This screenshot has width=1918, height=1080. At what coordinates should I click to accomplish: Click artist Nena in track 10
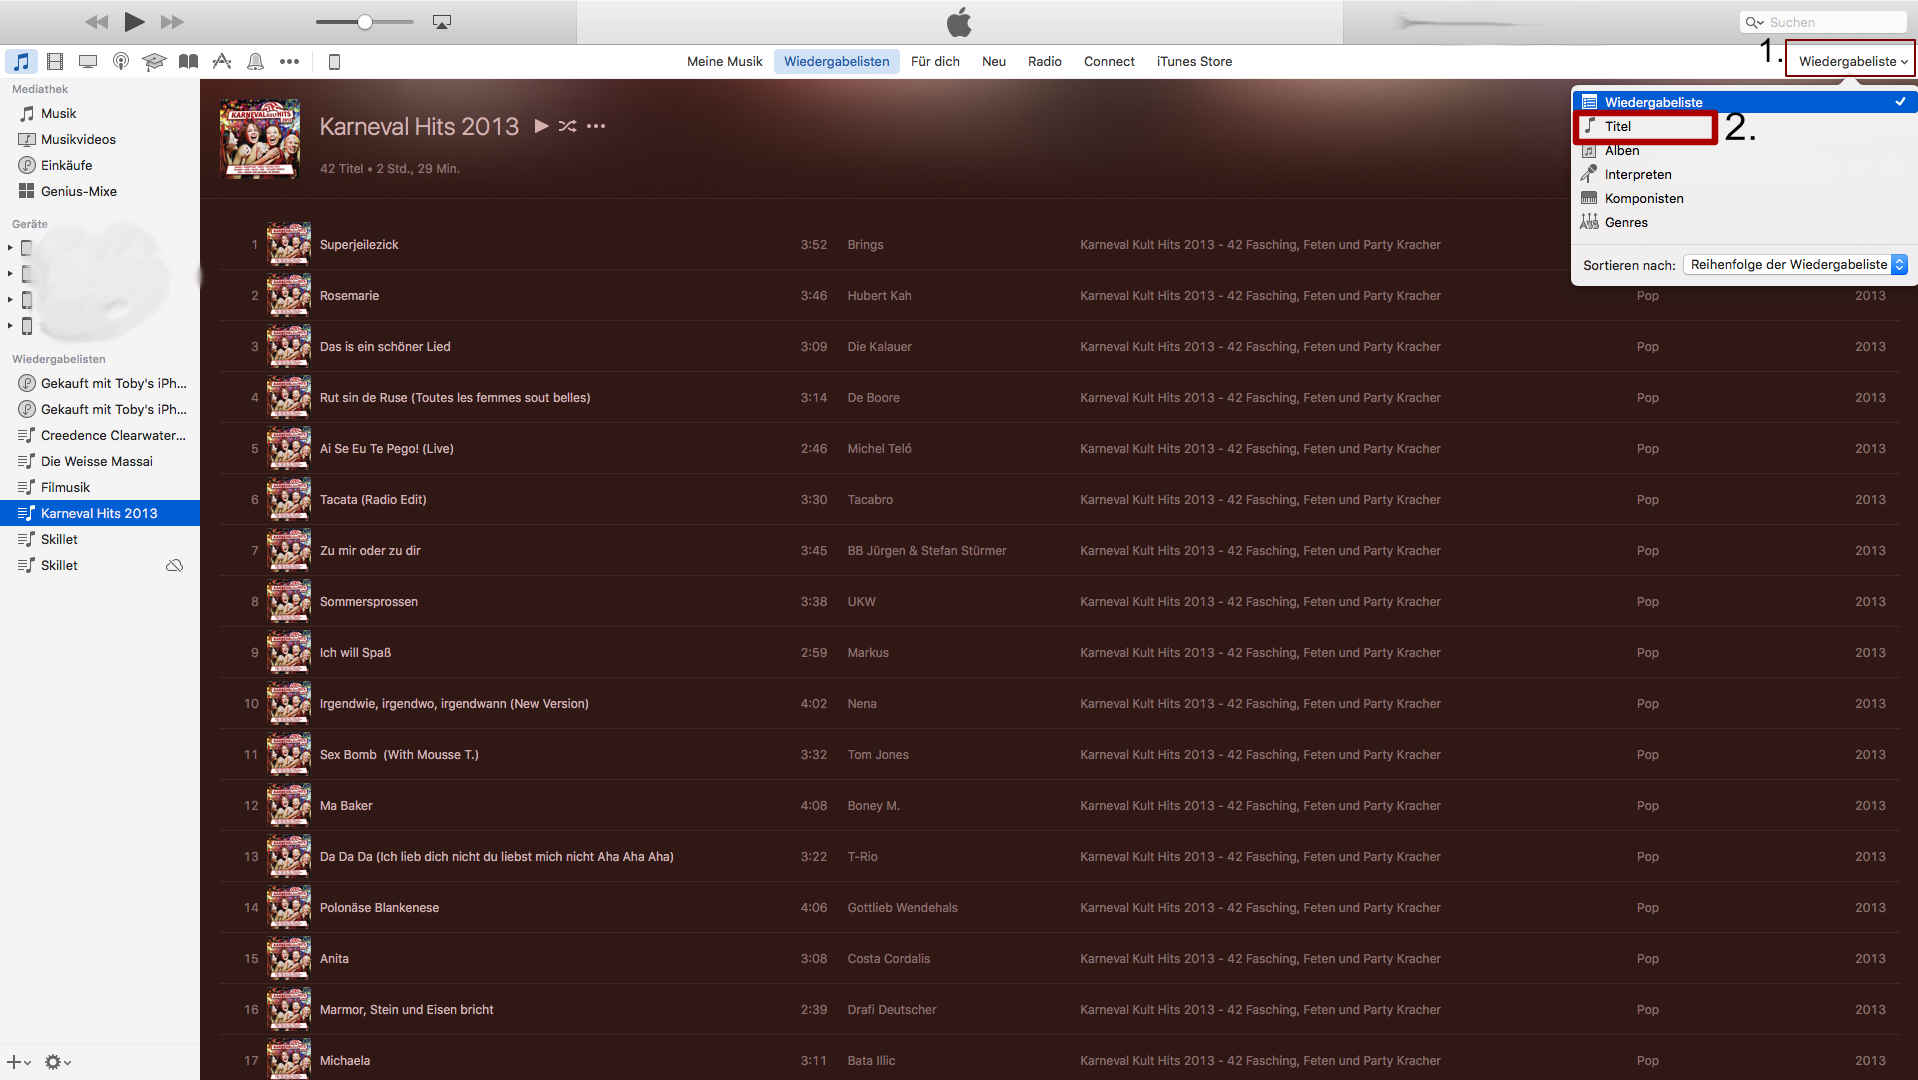862,703
